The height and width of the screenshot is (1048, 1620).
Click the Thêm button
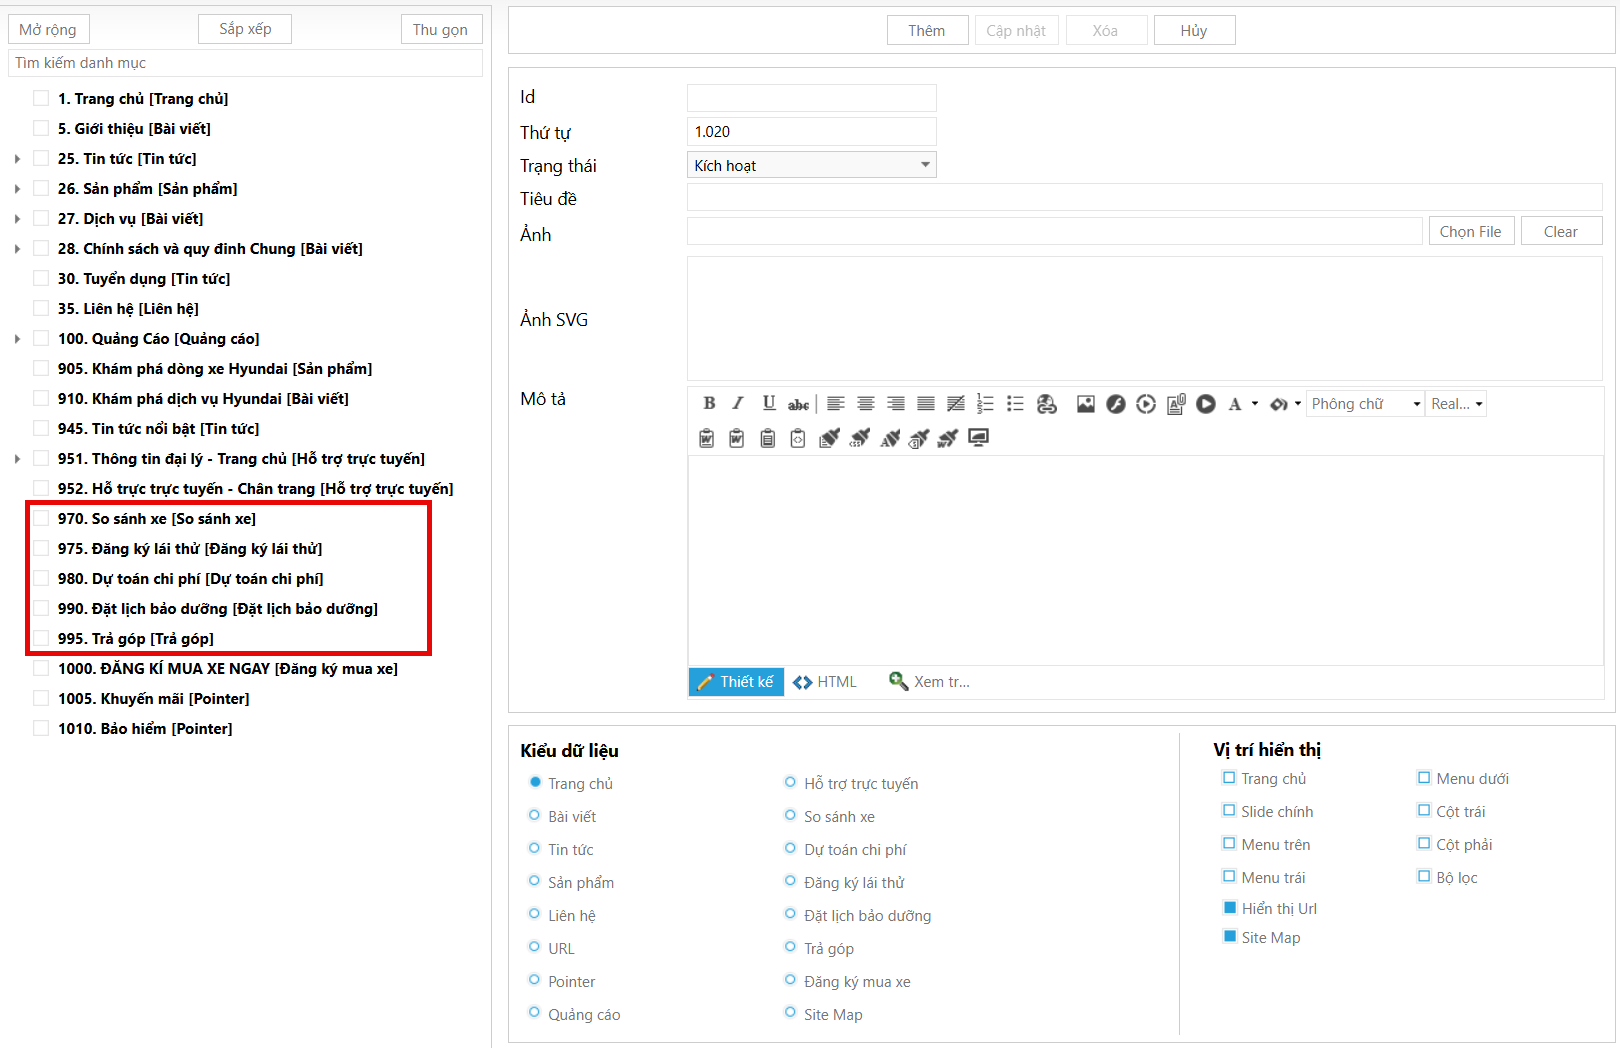pyautogui.click(x=927, y=31)
